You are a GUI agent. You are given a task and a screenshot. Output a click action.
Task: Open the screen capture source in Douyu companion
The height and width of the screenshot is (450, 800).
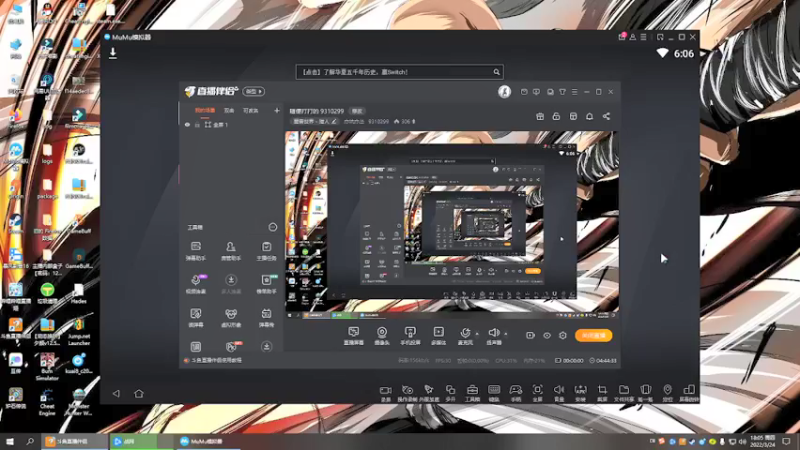pyautogui.click(x=353, y=336)
